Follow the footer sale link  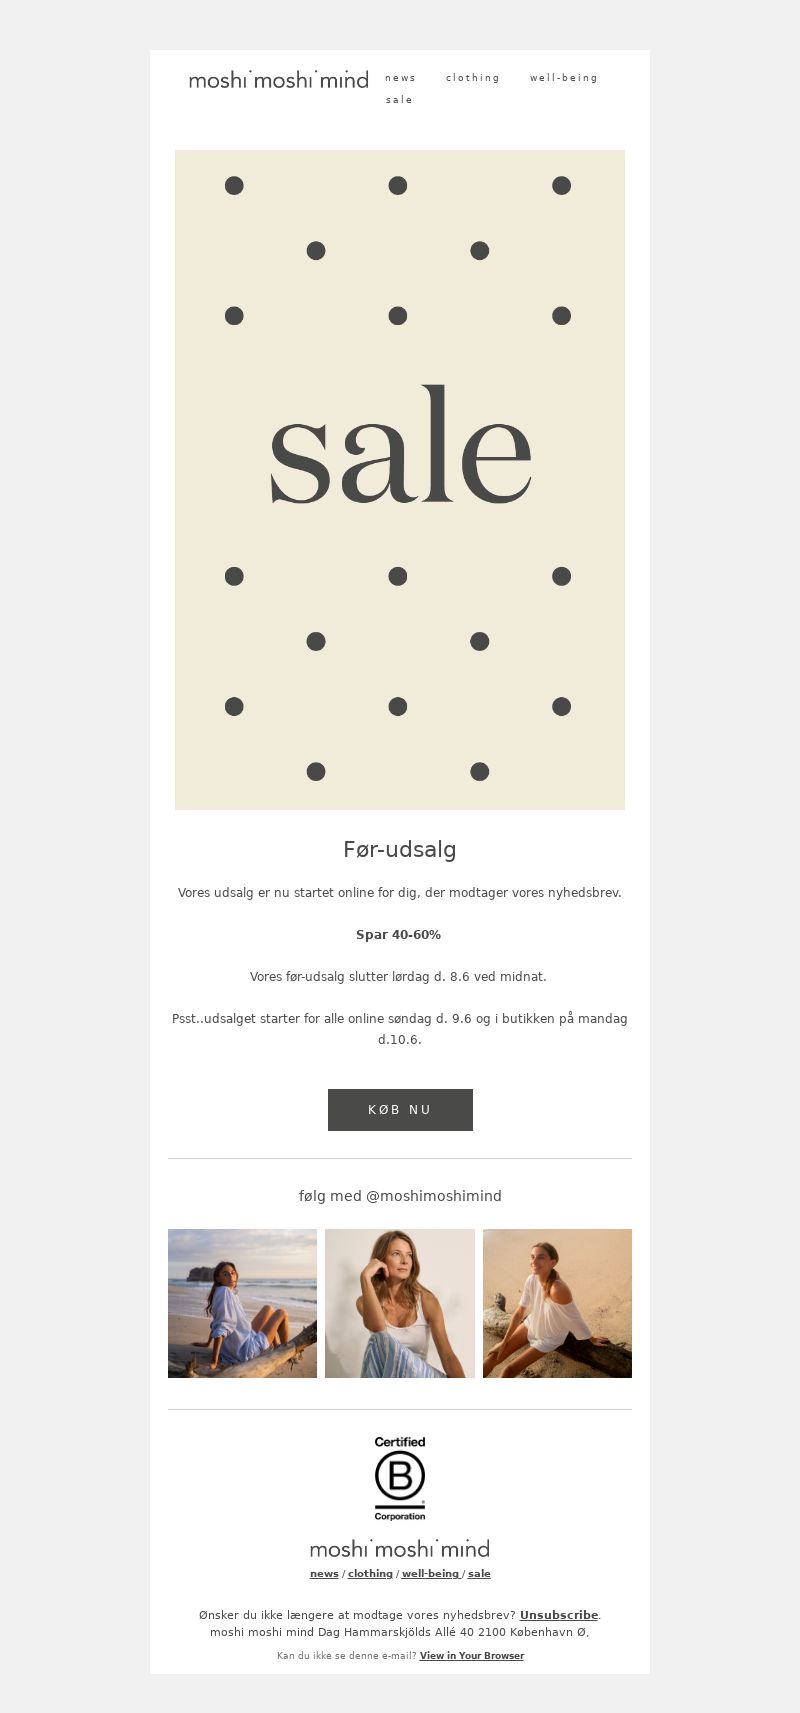pyautogui.click(x=479, y=1574)
